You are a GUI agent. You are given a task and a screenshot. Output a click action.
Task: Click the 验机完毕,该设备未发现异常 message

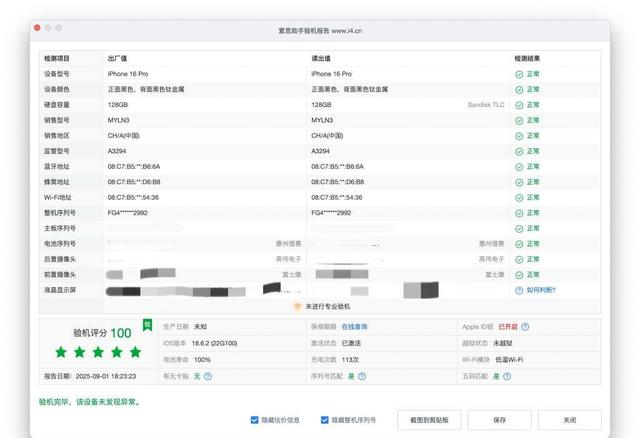(90, 402)
